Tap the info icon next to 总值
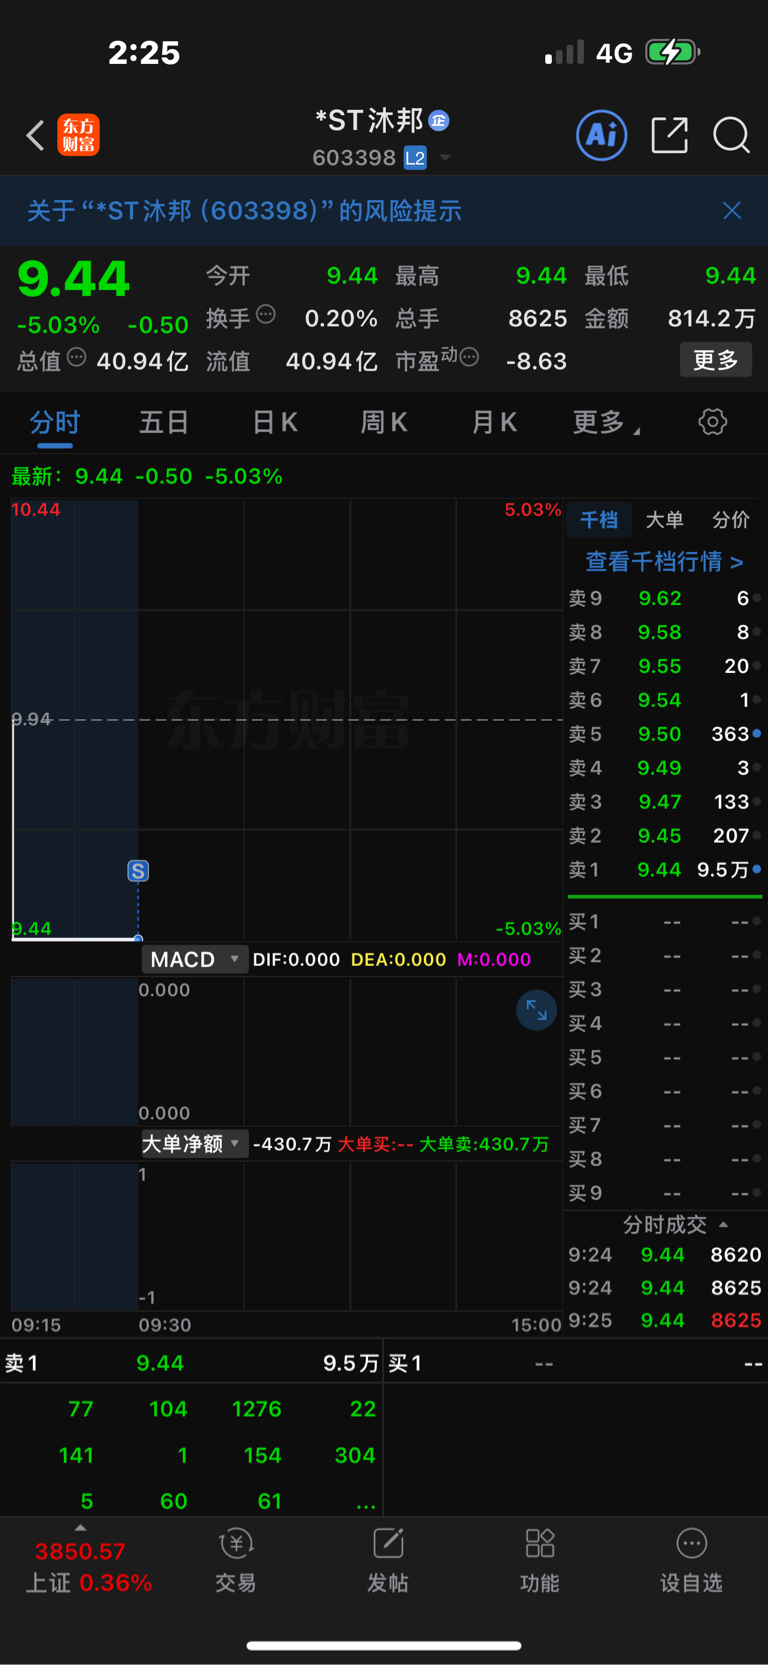Viewport: 768px width, 1665px height. point(77,357)
